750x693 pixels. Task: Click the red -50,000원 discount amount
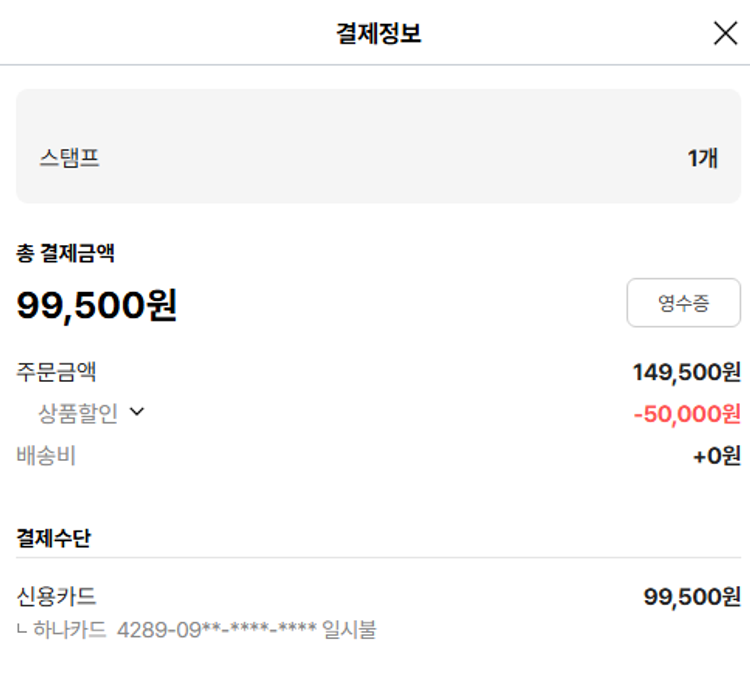[x=687, y=414]
